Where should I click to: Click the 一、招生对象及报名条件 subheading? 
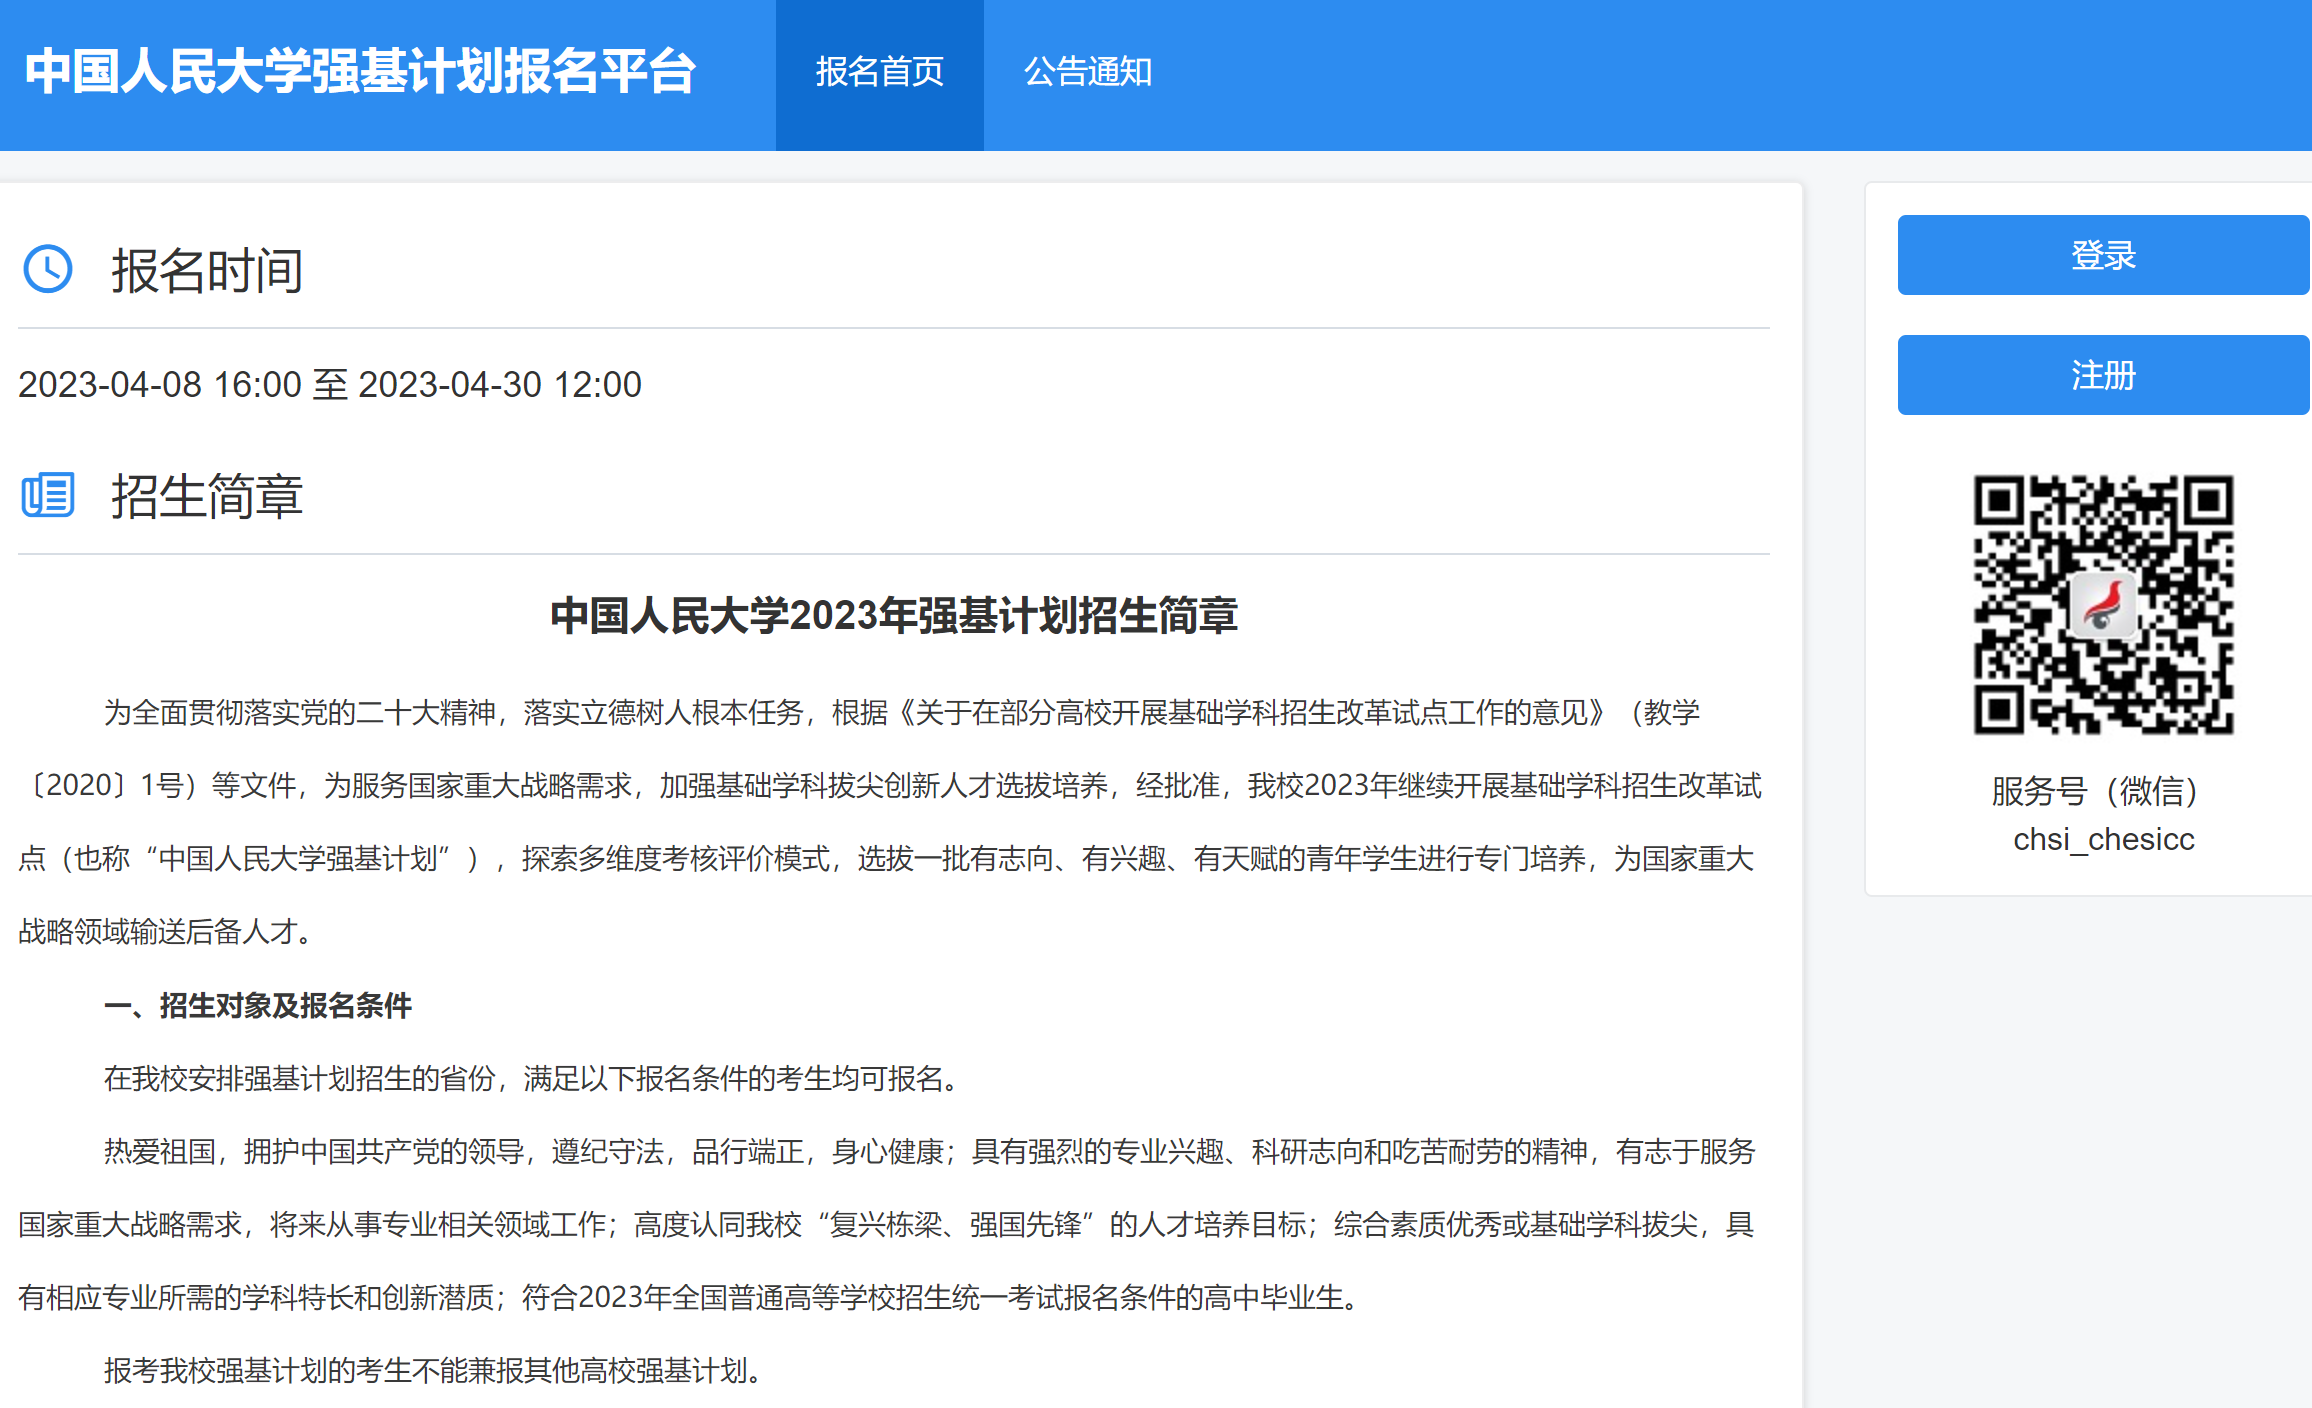[258, 1005]
